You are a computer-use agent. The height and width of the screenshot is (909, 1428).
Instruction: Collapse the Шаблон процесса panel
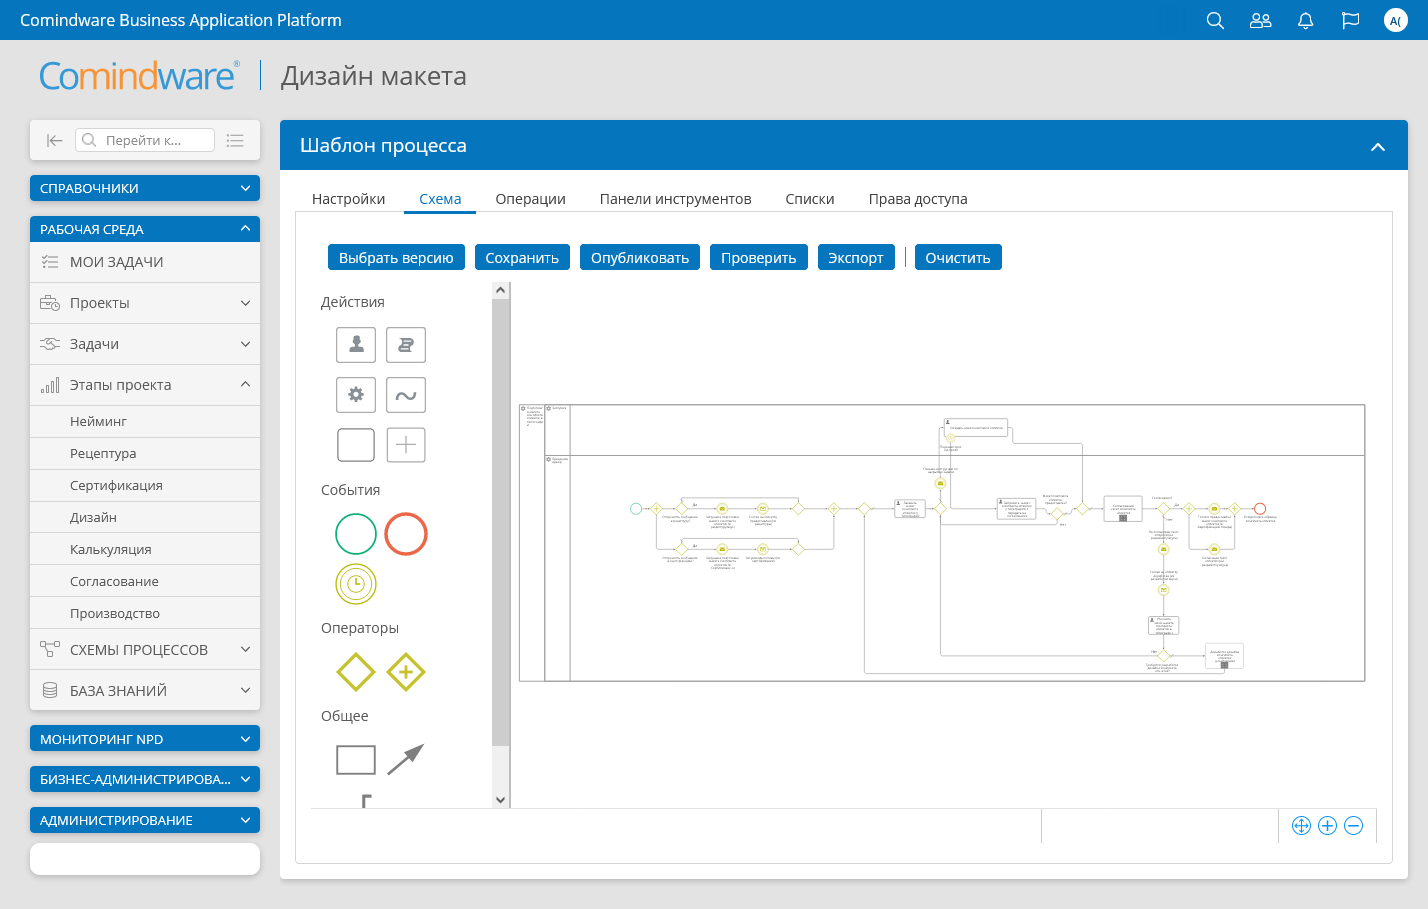pyautogui.click(x=1377, y=146)
